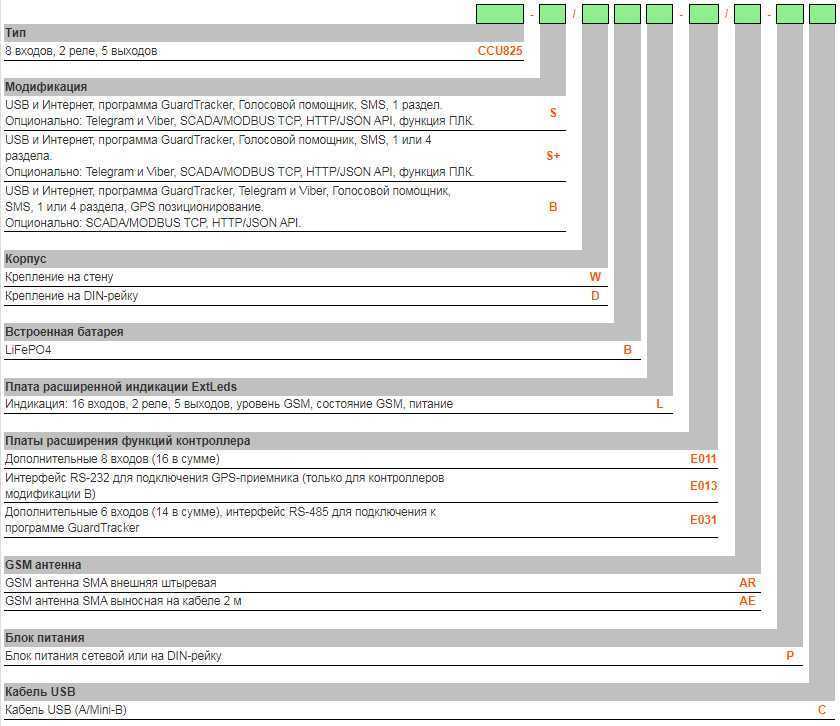Select DIN rail mount code D
Image resolution: width=840 pixels, height=726 pixels.
click(595, 296)
